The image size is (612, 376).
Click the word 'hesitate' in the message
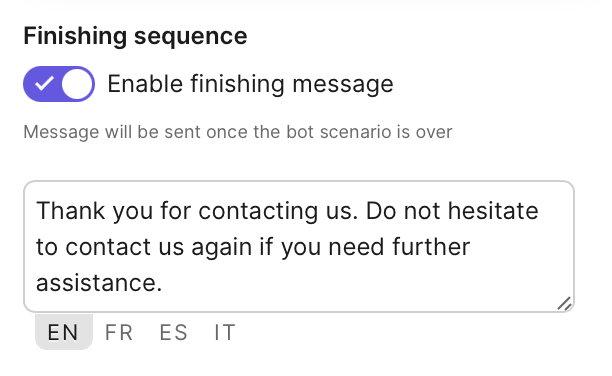pos(493,210)
